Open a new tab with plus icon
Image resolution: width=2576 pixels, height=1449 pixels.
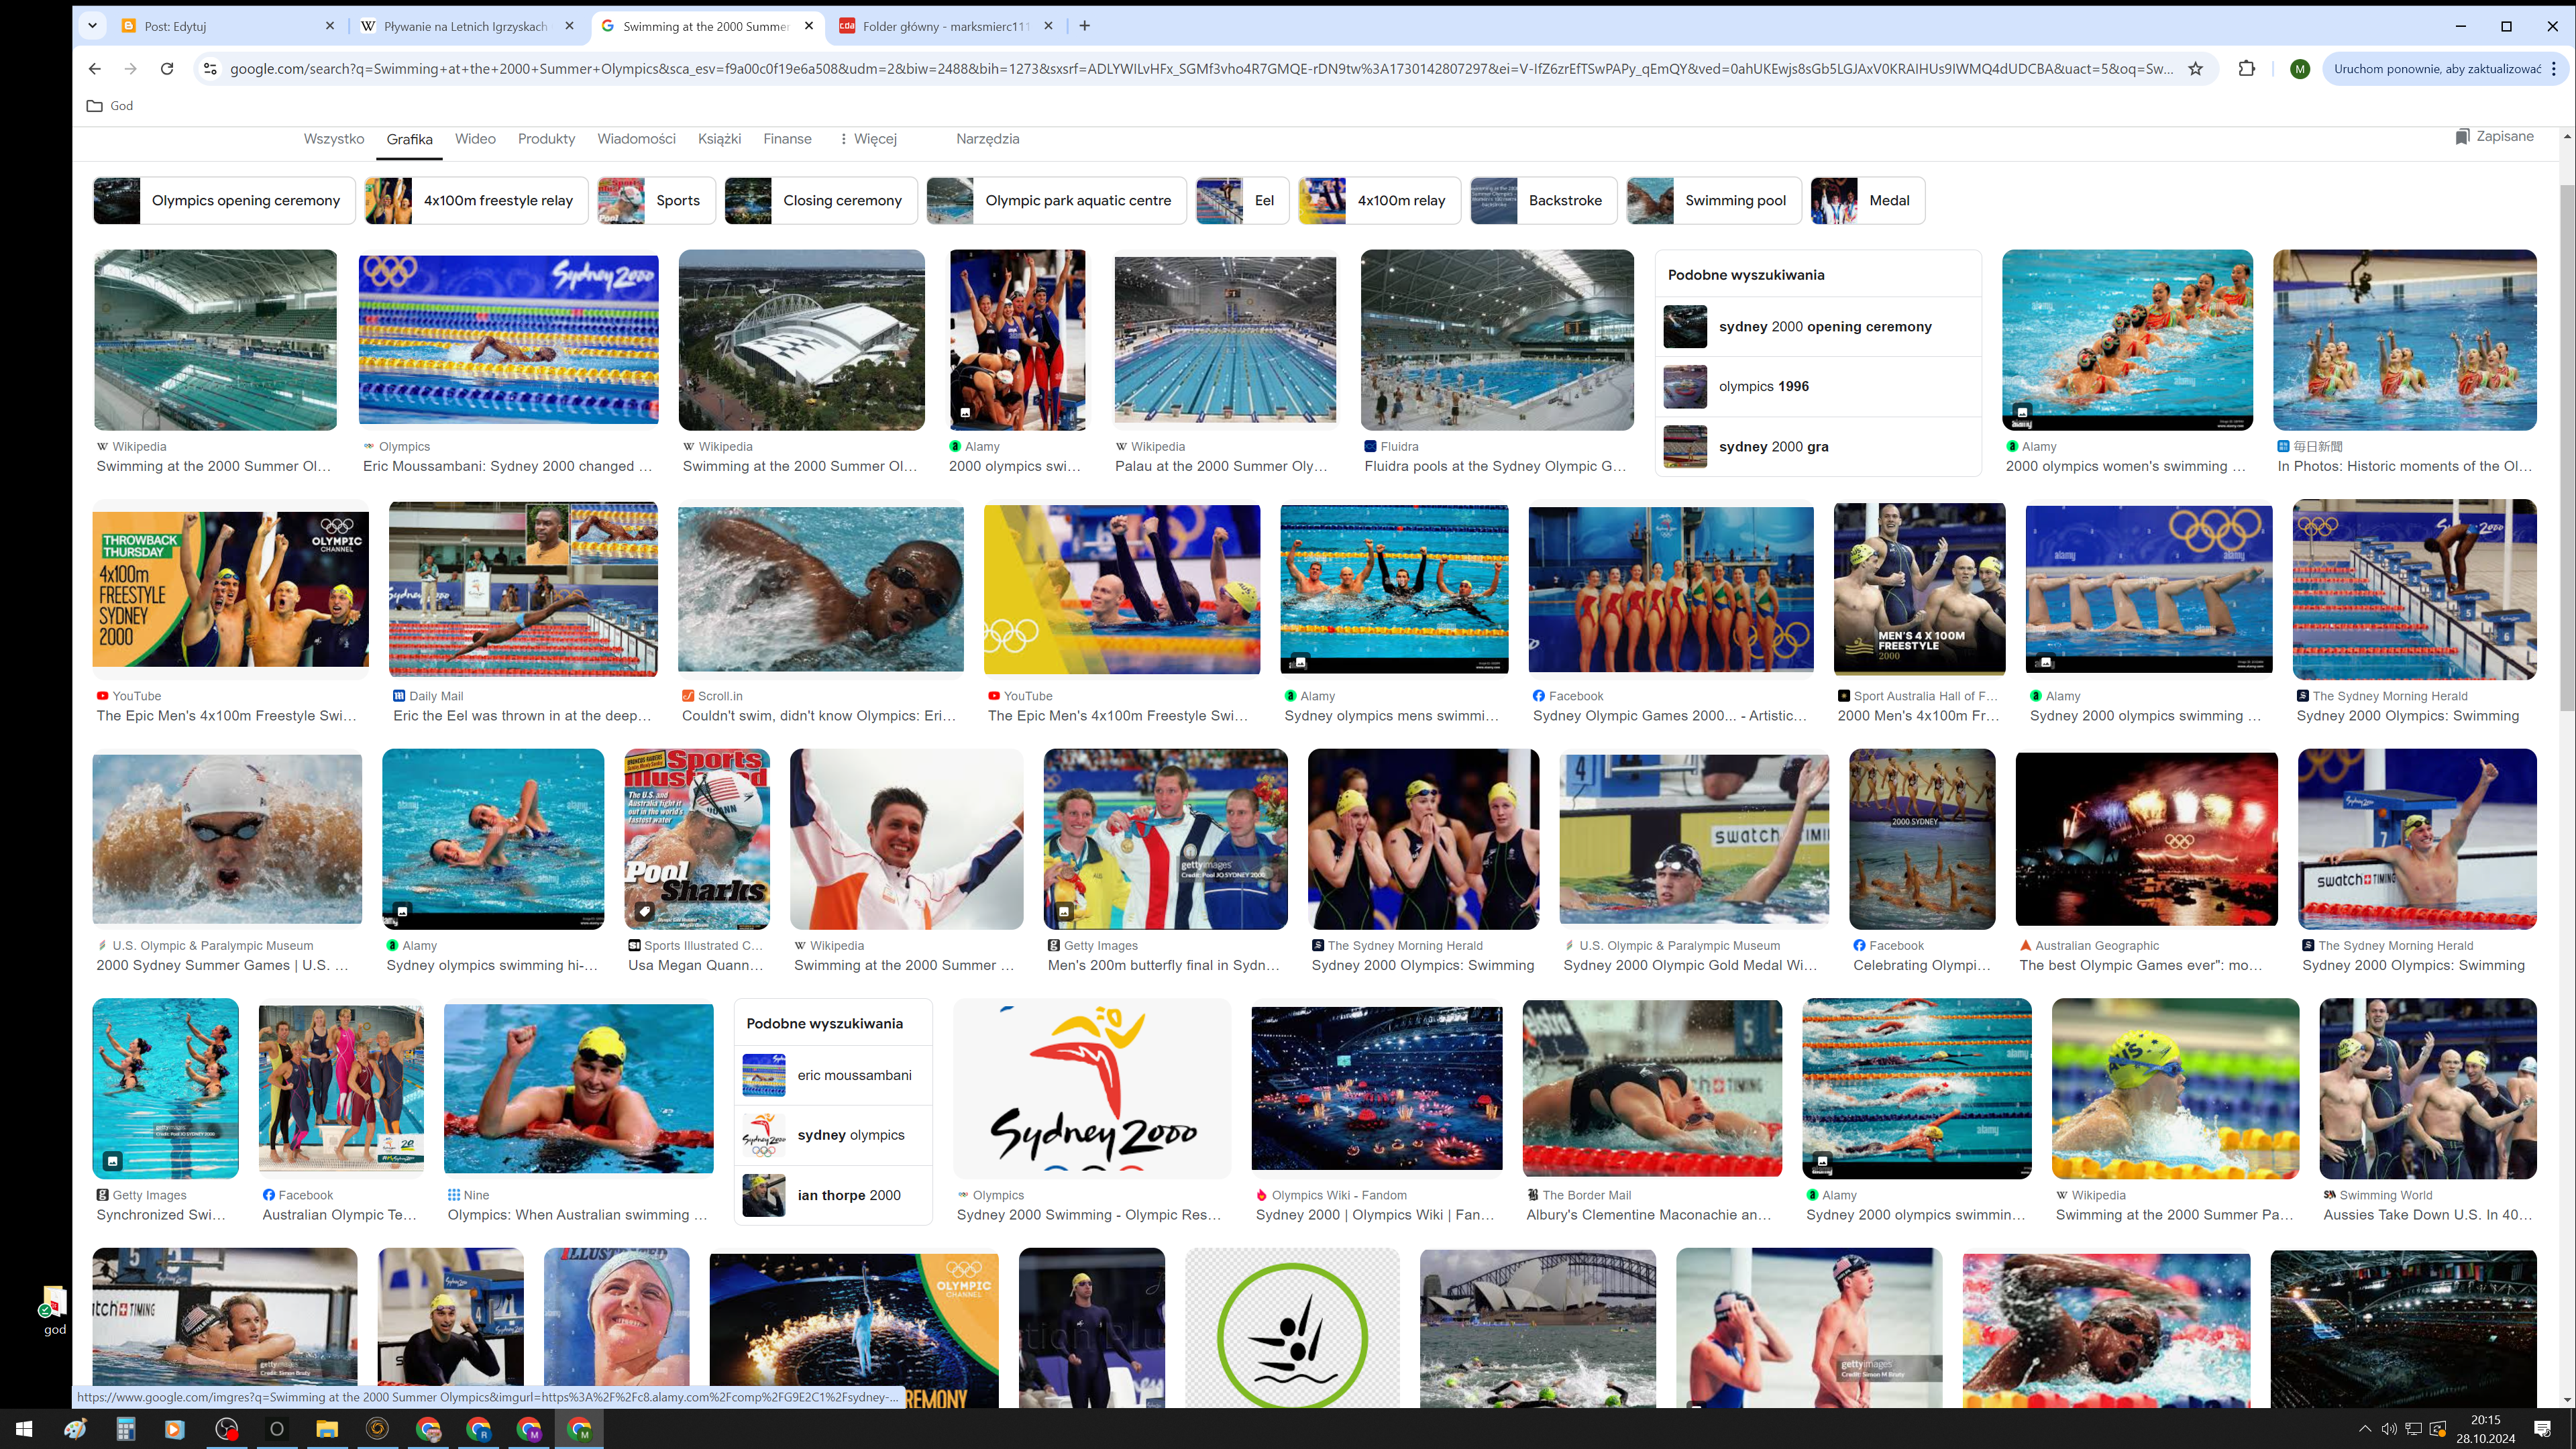(1085, 26)
